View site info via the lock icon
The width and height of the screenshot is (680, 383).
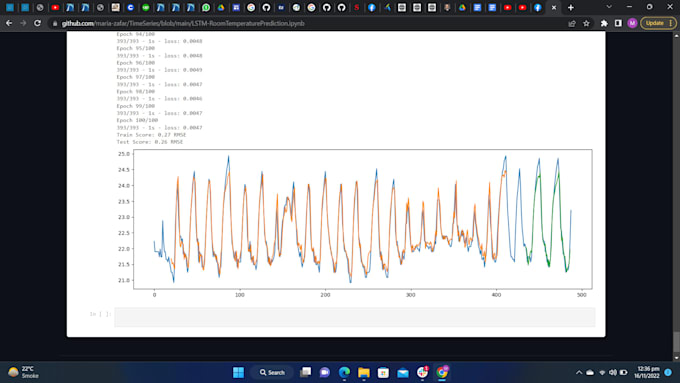coord(55,23)
